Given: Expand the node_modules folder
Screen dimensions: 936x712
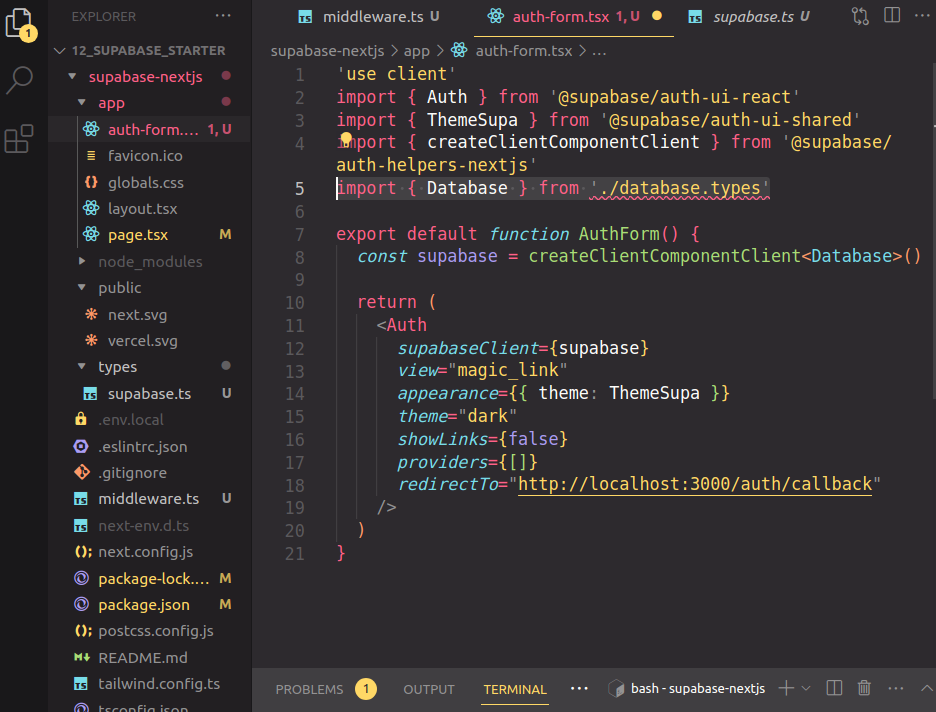Looking at the screenshot, I should click(149, 261).
